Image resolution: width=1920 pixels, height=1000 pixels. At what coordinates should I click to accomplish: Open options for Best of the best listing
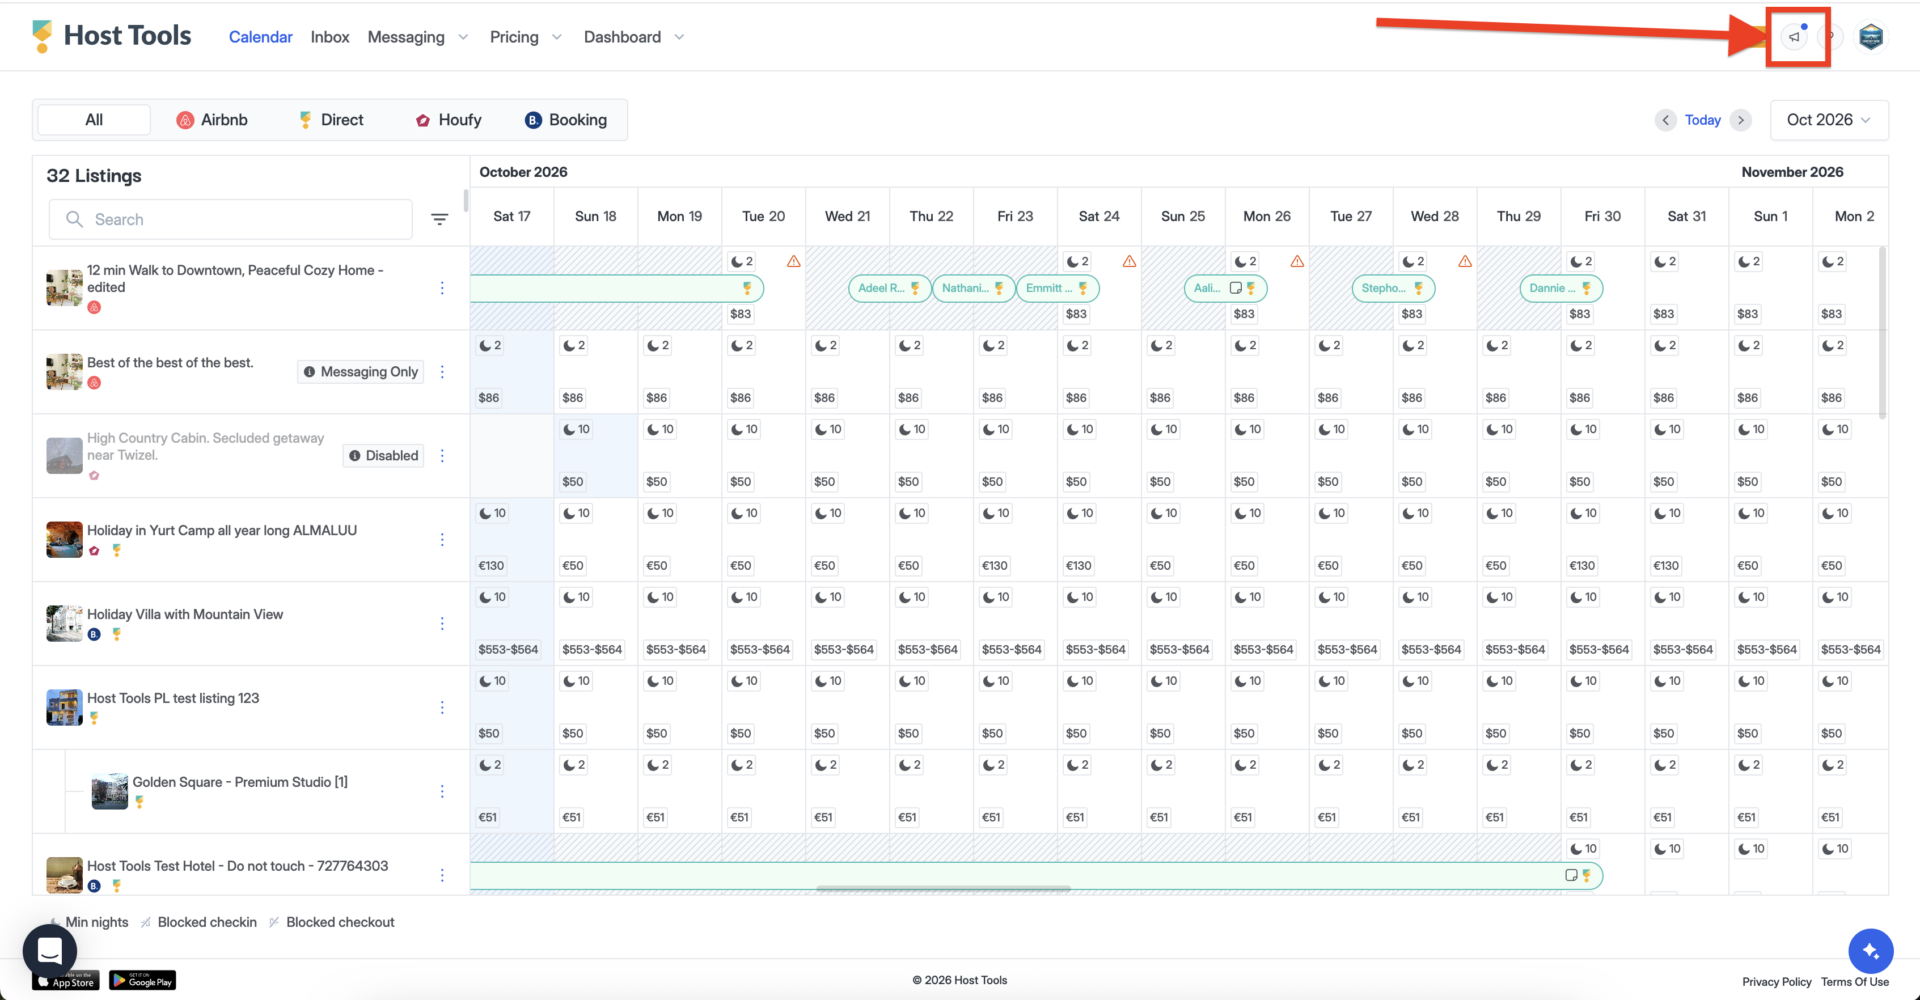pyautogui.click(x=442, y=372)
